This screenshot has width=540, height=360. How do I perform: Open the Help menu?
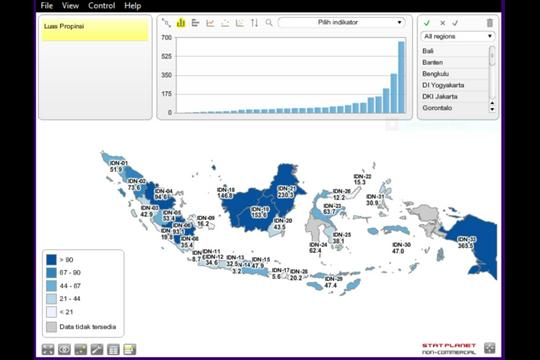(x=133, y=6)
